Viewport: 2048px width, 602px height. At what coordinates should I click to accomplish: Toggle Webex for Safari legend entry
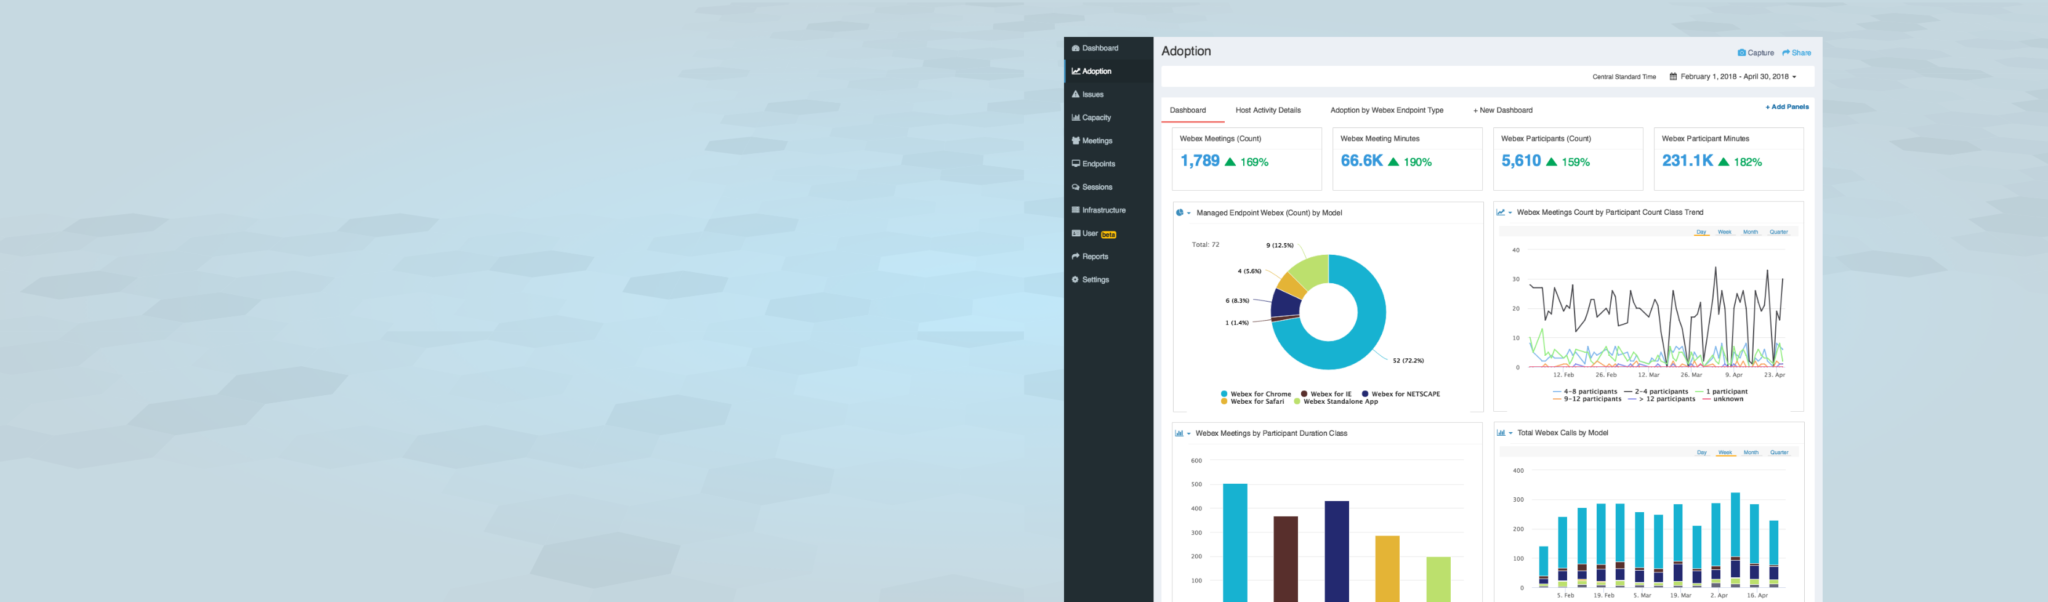pyautogui.click(x=1252, y=402)
